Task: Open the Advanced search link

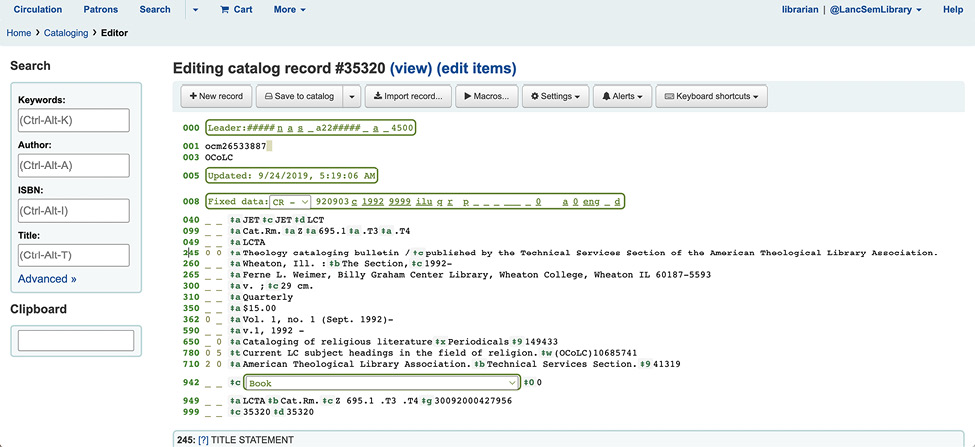Action: pyautogui.click(x=47, y=279)
